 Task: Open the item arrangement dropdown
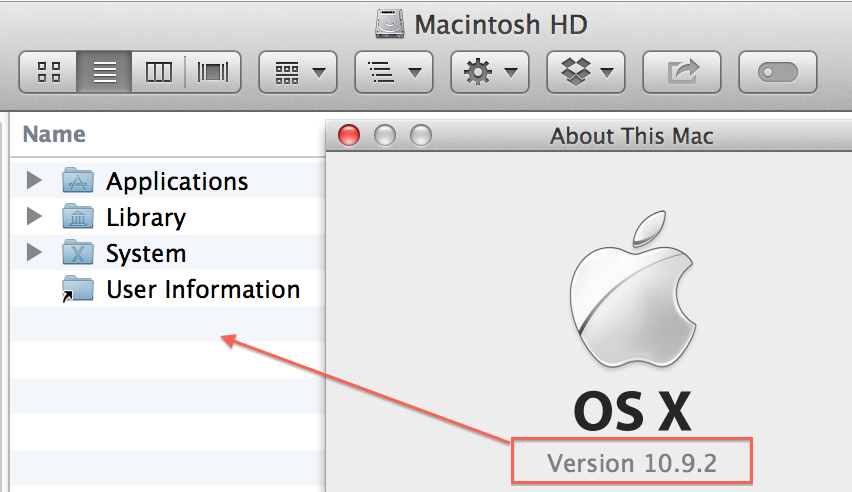(298, 72)
